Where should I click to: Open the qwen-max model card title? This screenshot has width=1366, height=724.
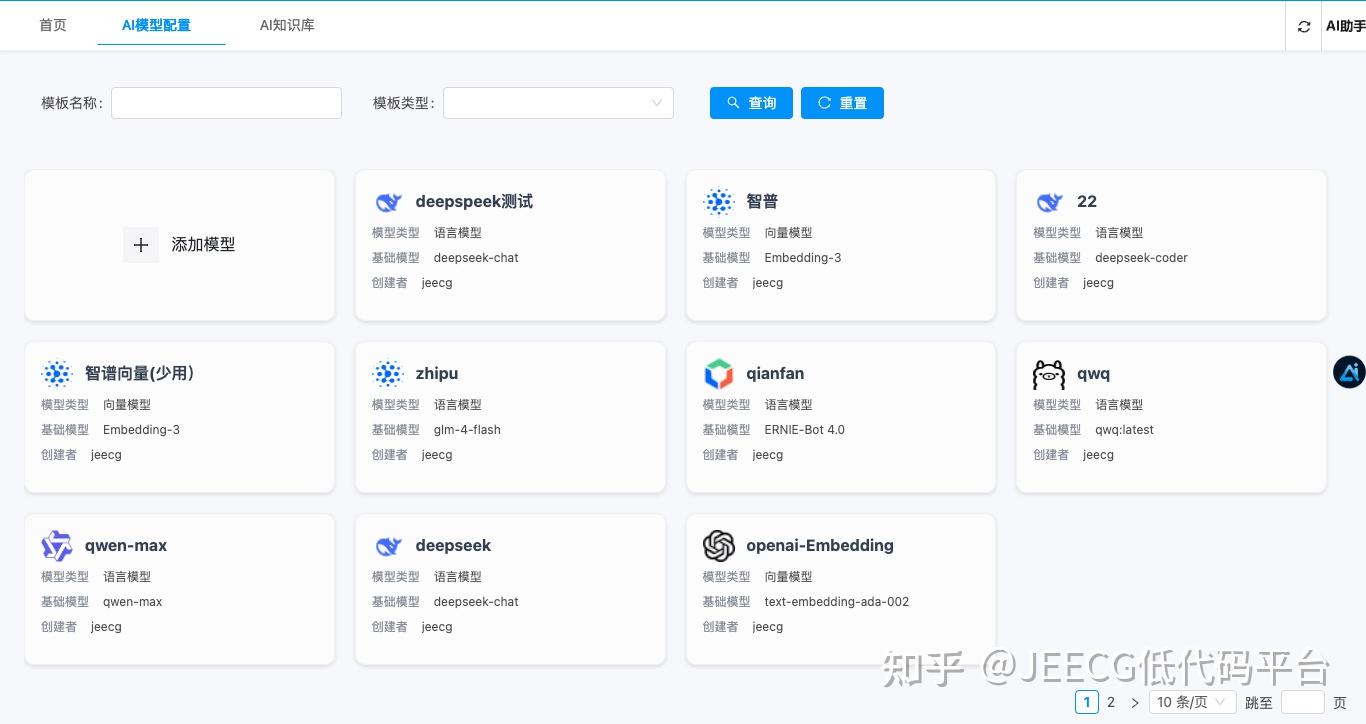pyautogui.click(x=126, y=546)
